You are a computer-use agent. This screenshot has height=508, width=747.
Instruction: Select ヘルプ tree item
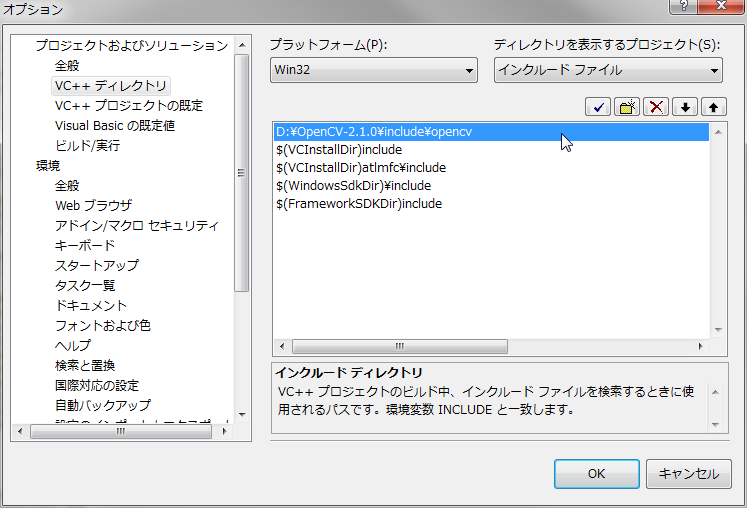tap(72, 345)
